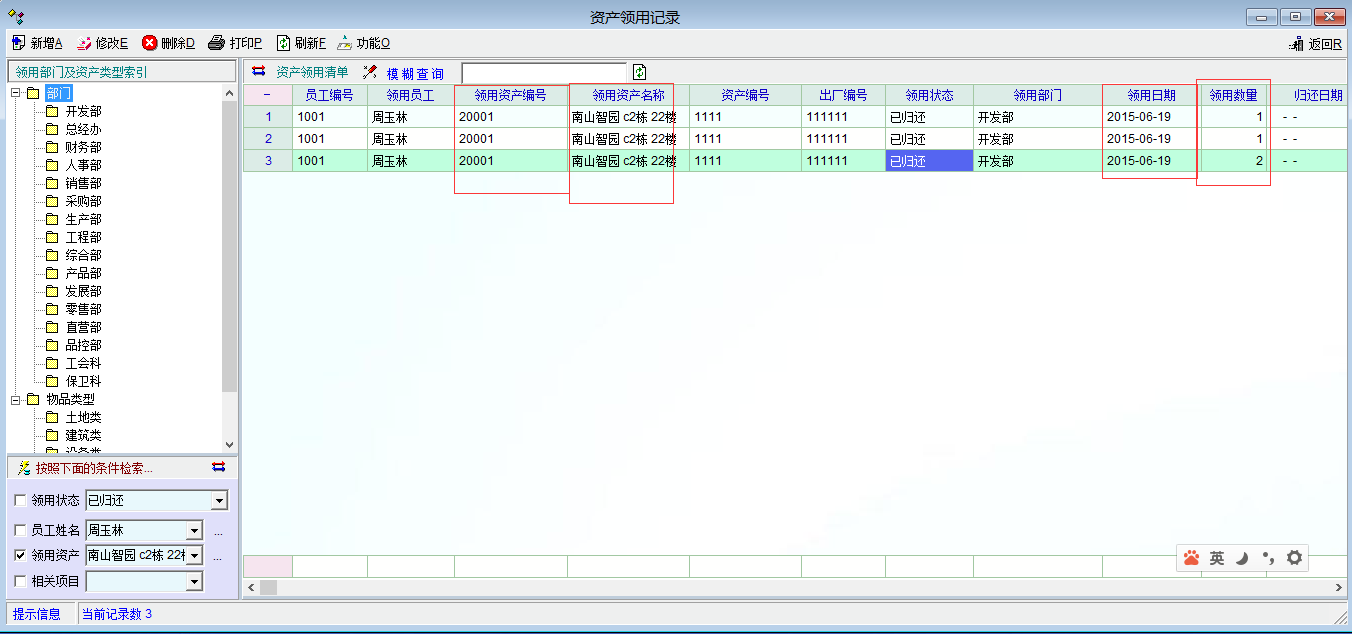This screenshot has width=1352, height=634.
Task: Click the fuzzy search text input field
Action: pyautogui.click(x=544, y=72)
